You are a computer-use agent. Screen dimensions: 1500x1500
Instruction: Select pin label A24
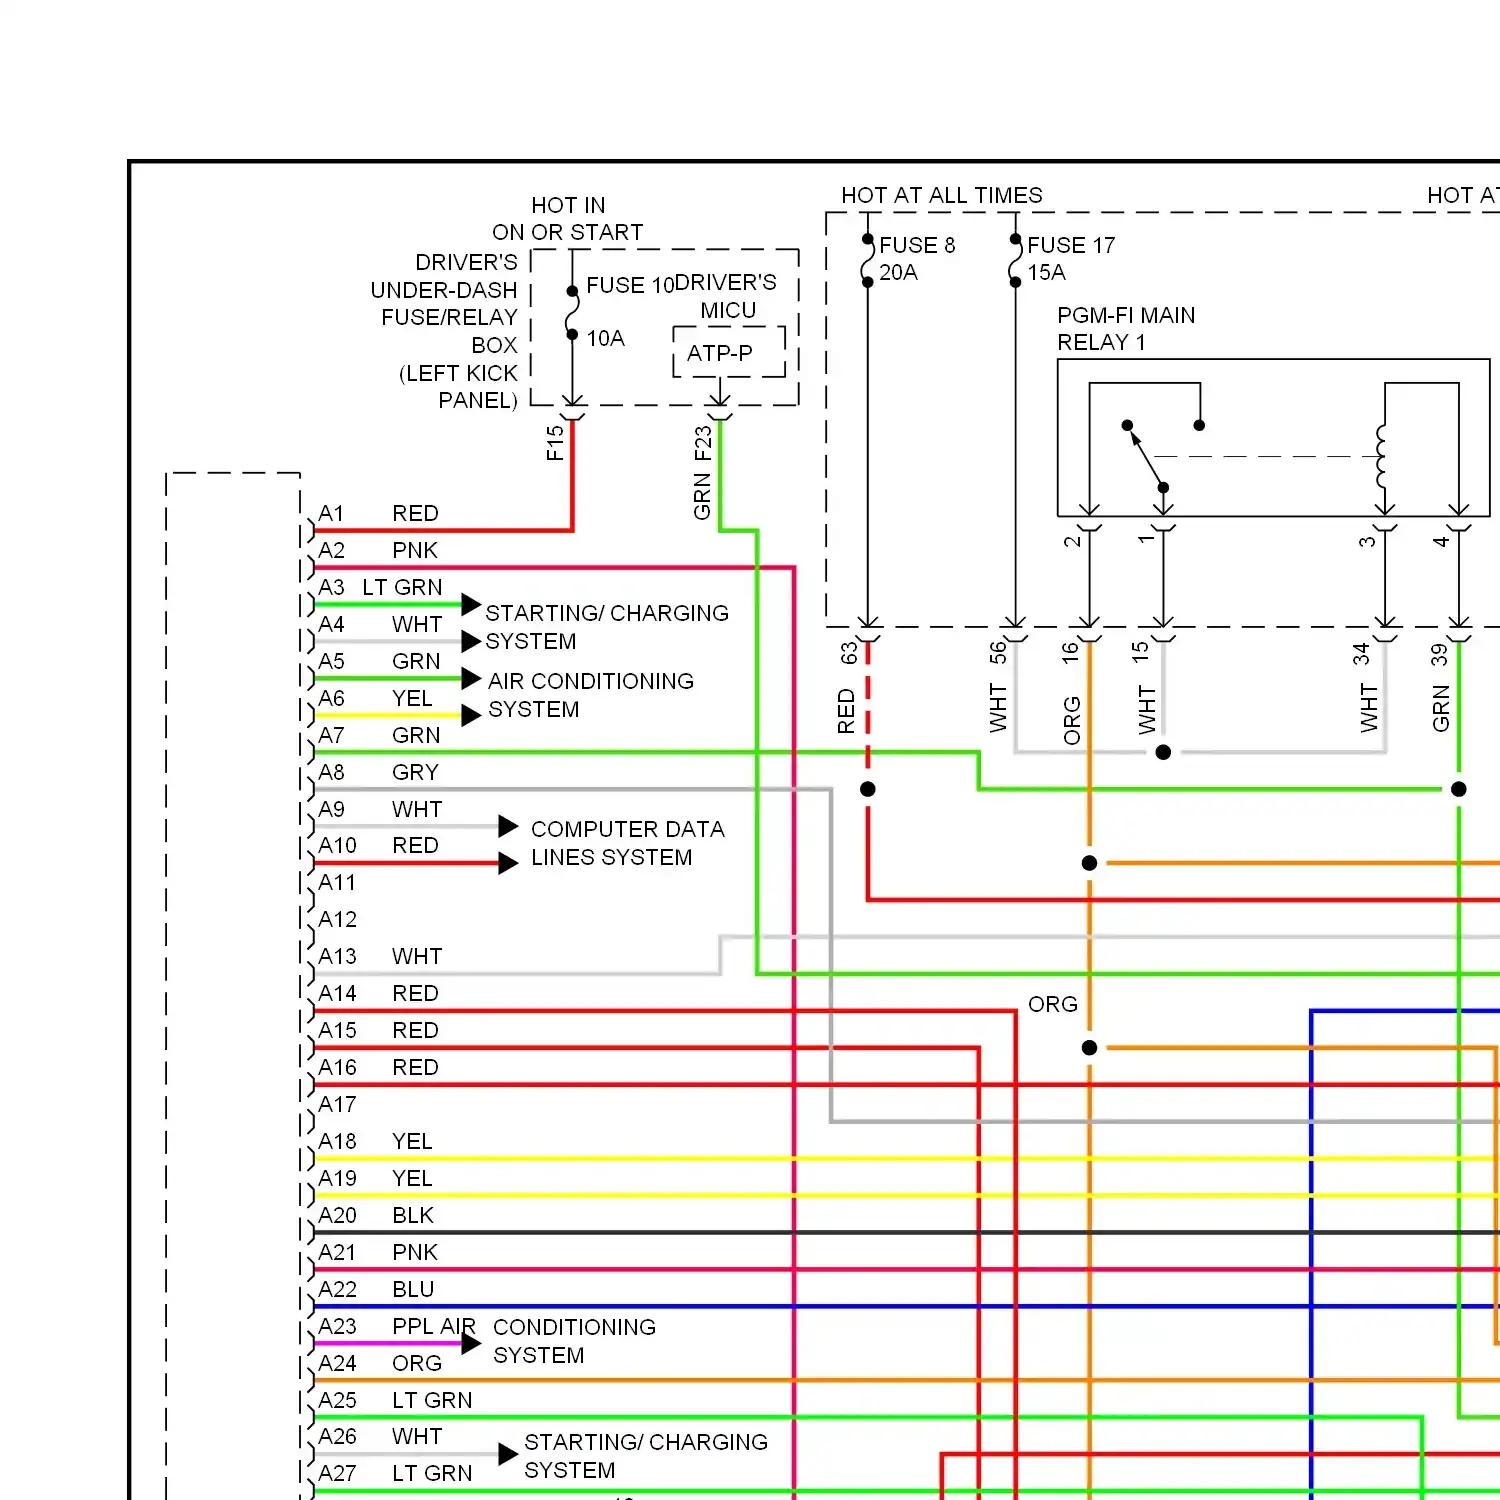pos(337,1363)
